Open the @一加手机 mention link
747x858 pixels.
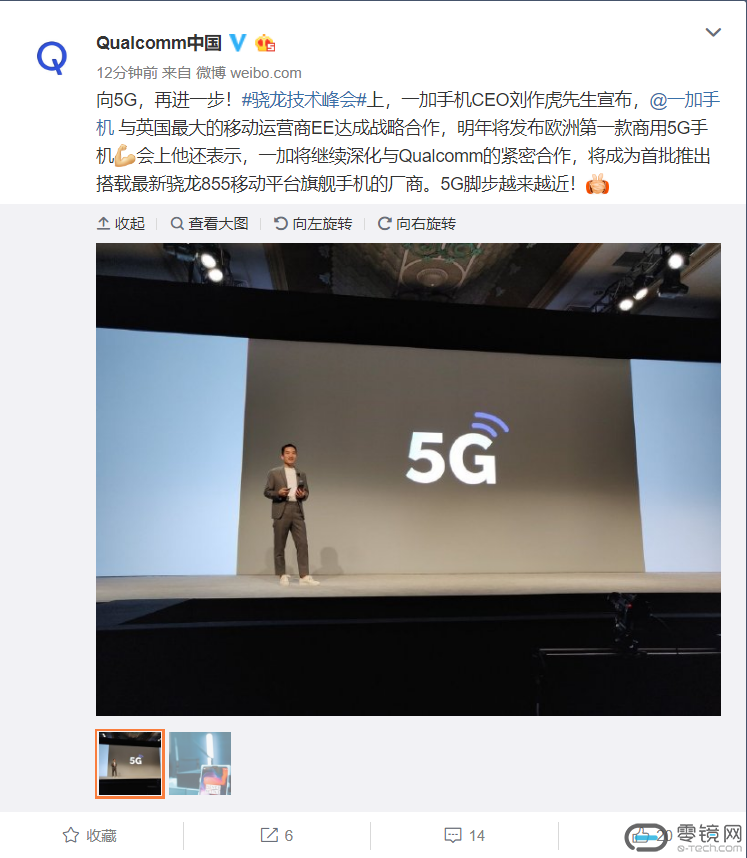(x=408, y=114)
